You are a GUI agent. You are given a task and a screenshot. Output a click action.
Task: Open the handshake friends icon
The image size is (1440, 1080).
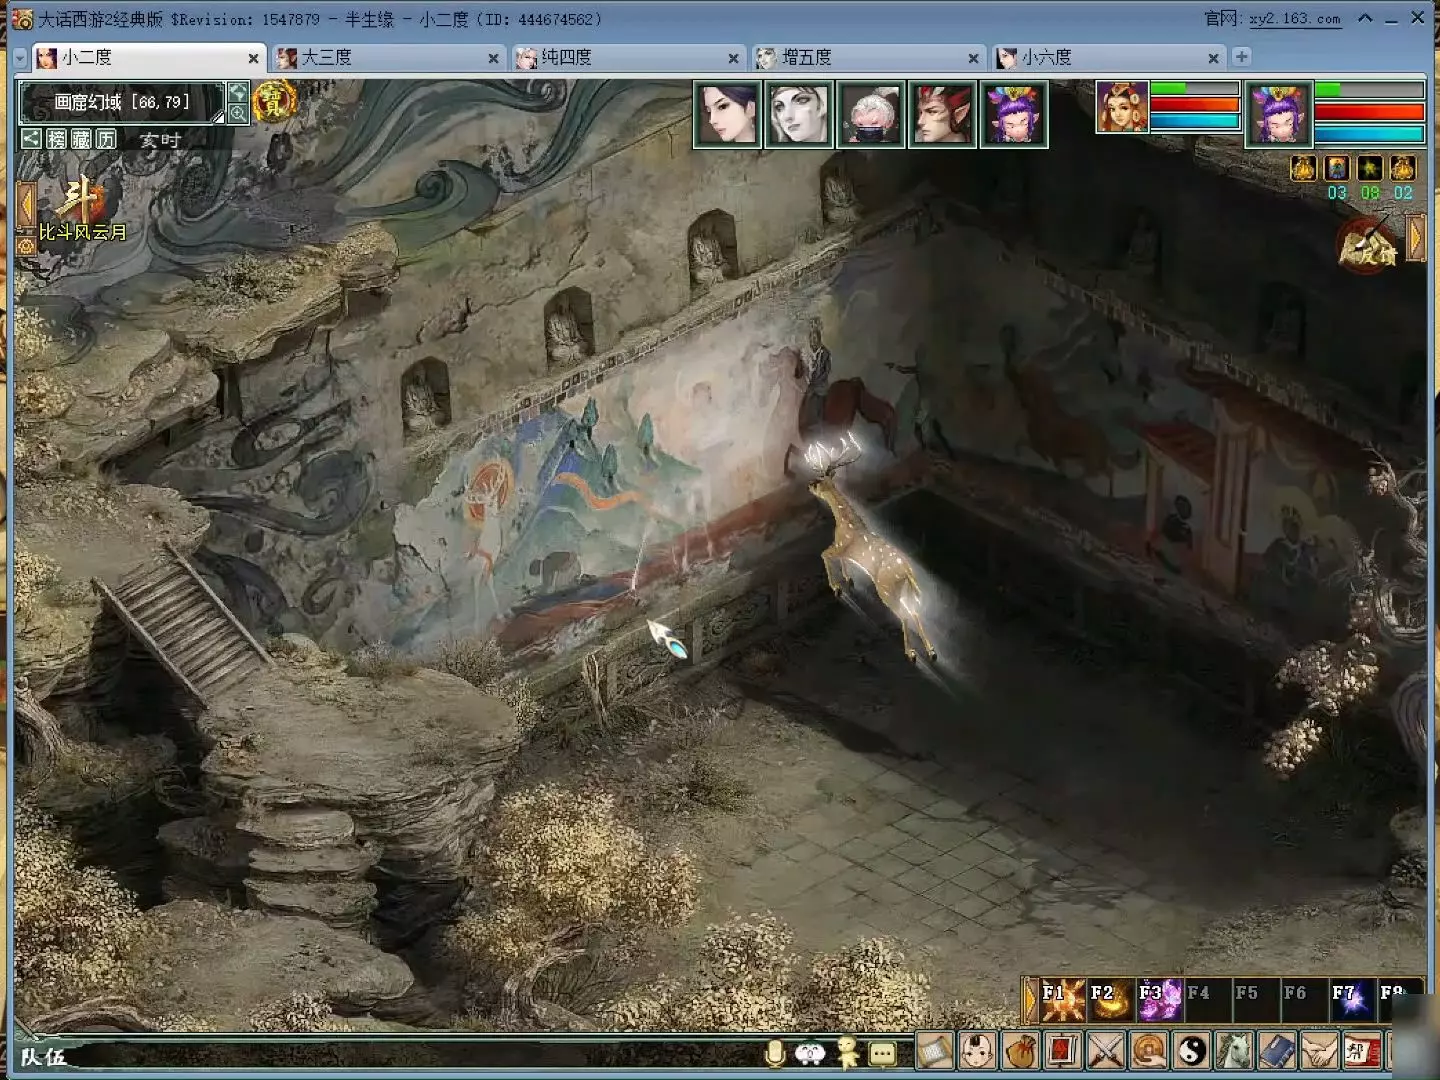pyautogui.click(x=1320, y=1051)
